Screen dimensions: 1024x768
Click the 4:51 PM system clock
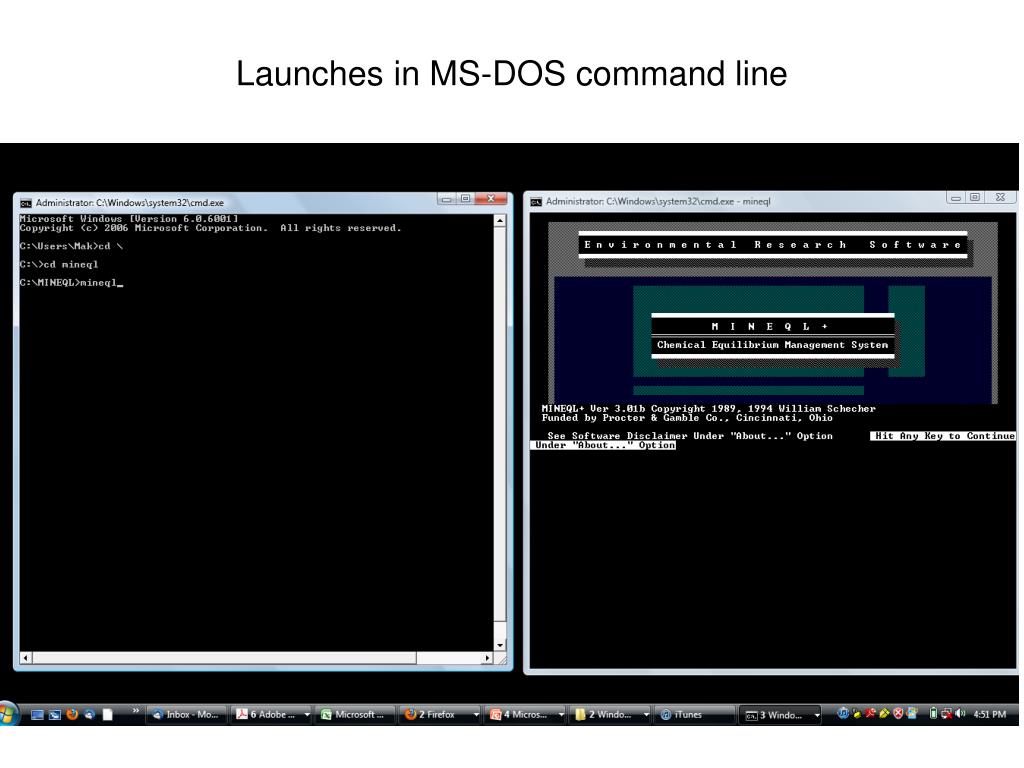[989, 714]
